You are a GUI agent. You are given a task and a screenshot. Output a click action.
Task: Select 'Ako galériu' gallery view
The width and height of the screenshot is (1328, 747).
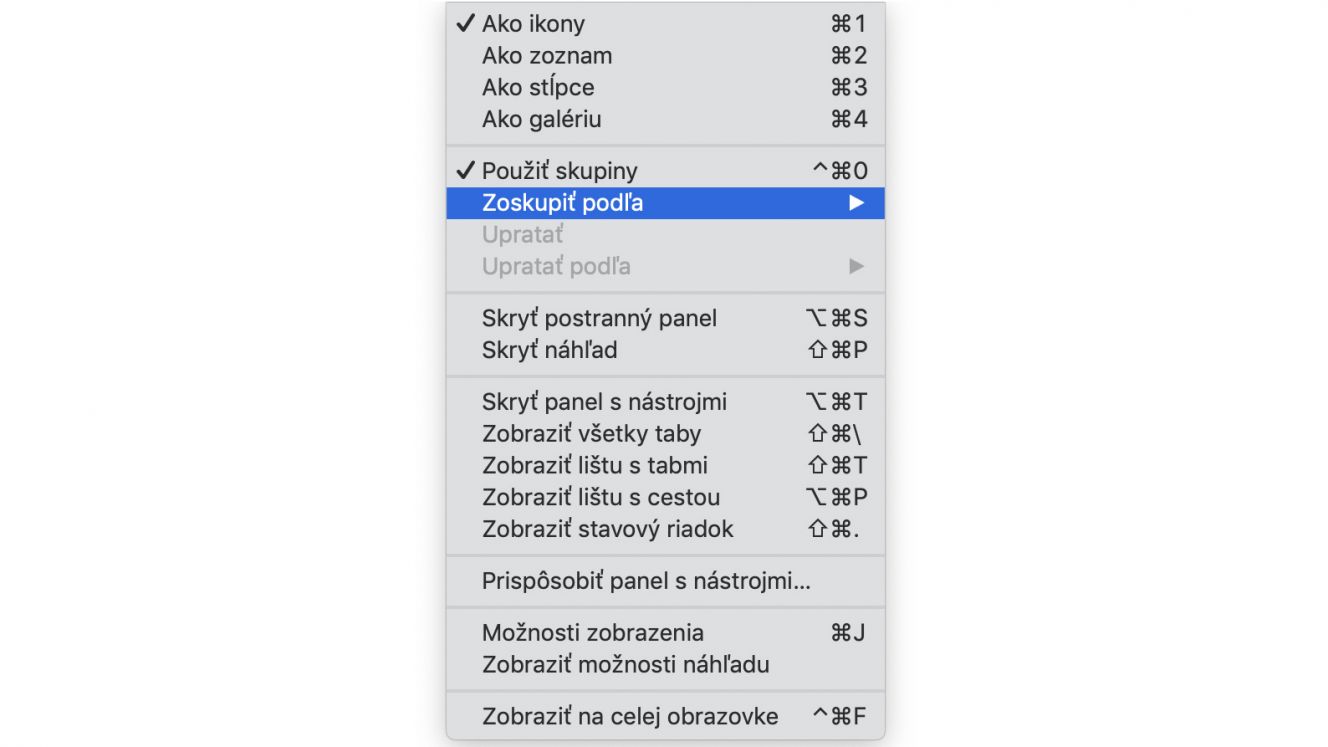tap(665, 120)
